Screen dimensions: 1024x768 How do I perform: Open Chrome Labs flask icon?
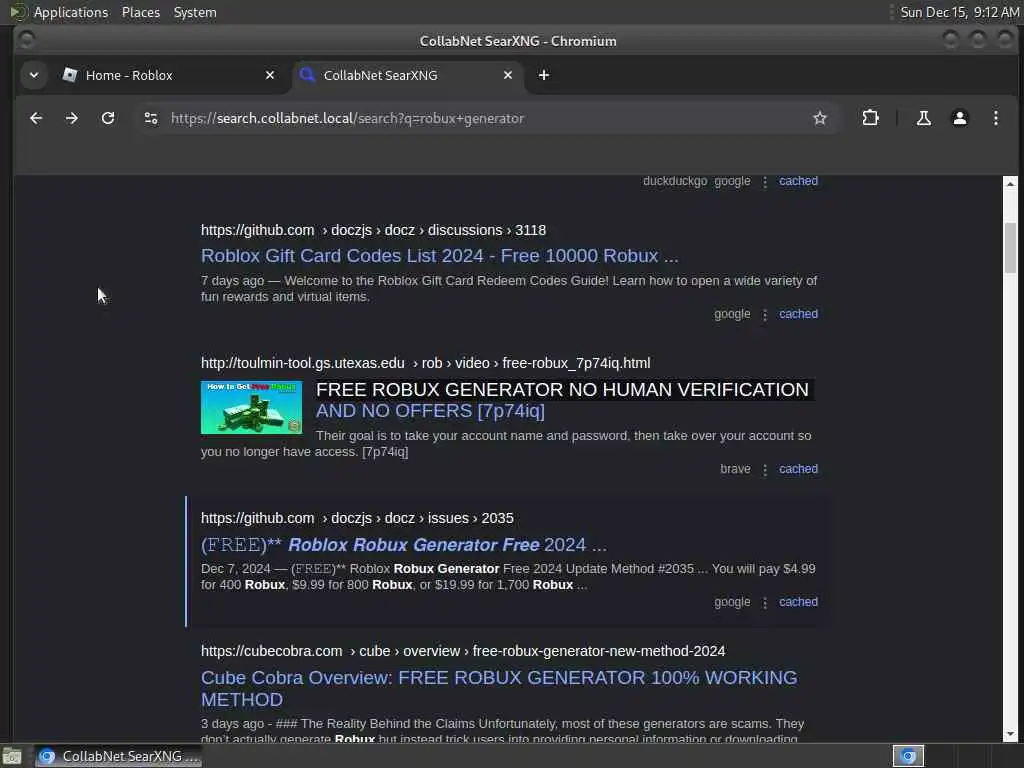(x=923, y=118)
